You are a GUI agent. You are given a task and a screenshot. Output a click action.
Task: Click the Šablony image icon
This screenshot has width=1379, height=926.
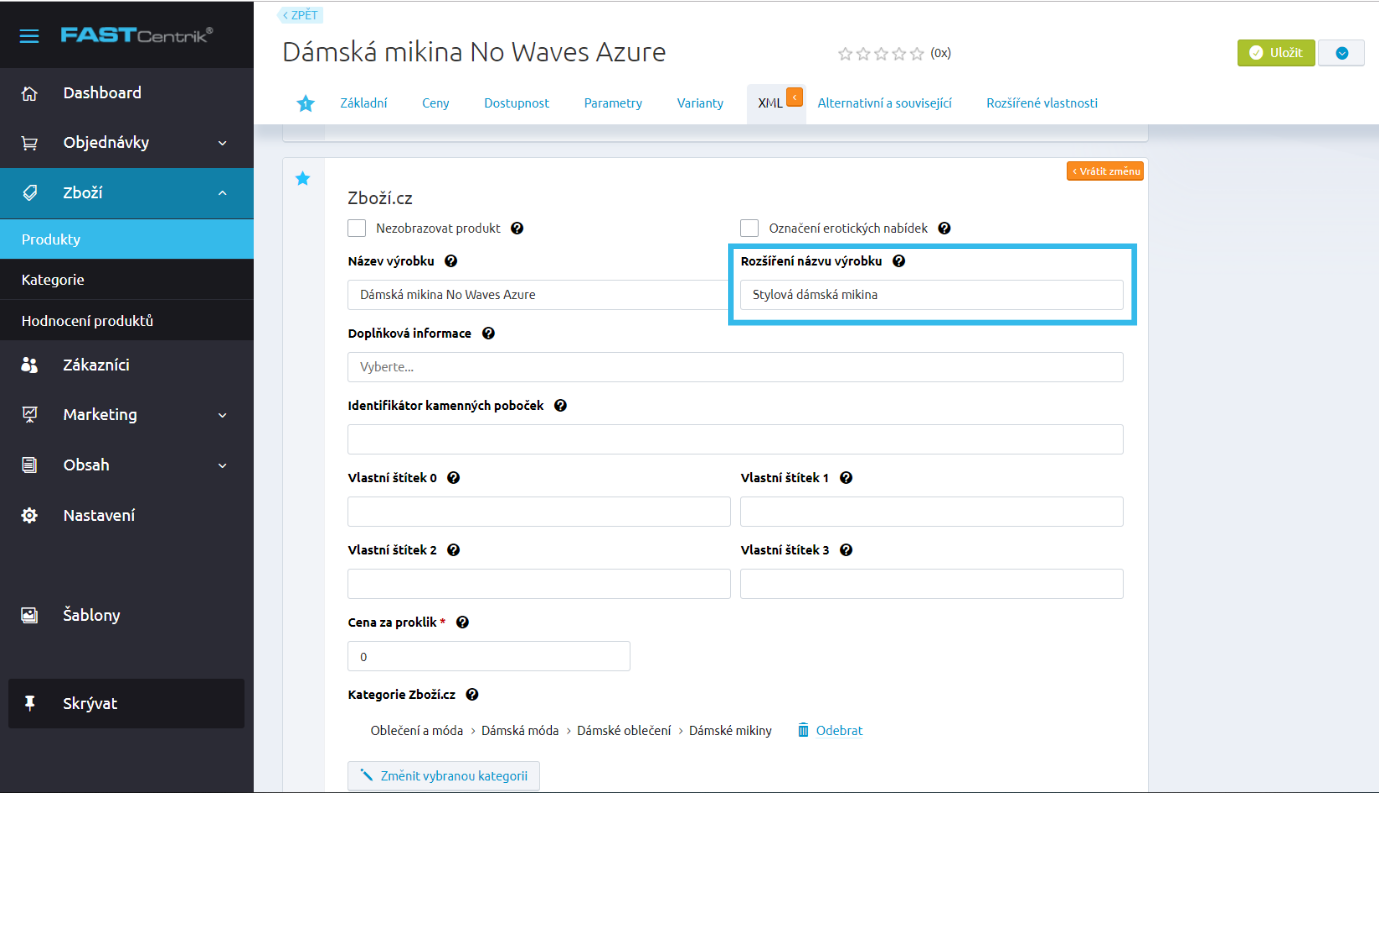30,616
